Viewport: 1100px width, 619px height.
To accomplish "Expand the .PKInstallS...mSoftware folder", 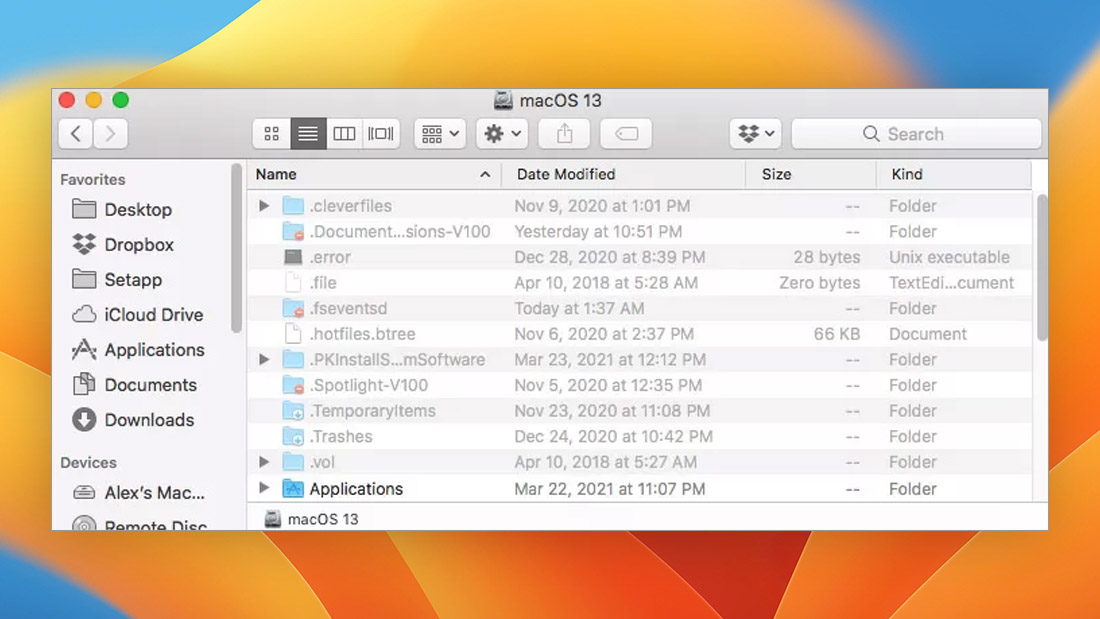I will (264, 359).
